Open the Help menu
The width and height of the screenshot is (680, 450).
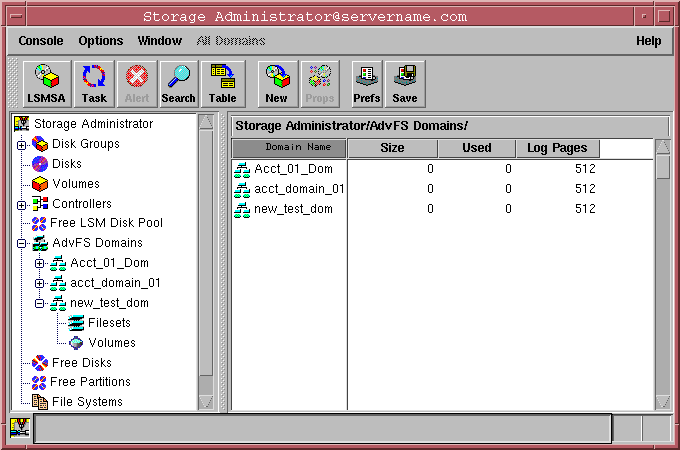(x=648, y=41)
